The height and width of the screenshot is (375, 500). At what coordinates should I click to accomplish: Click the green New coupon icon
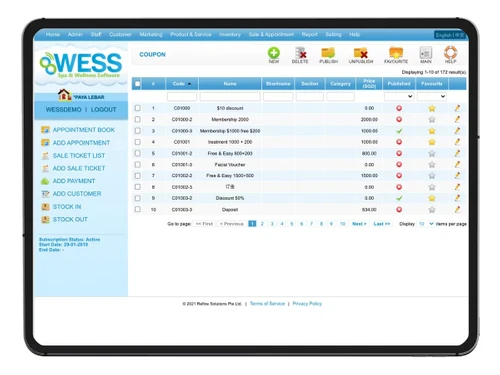tap(274, 53)
